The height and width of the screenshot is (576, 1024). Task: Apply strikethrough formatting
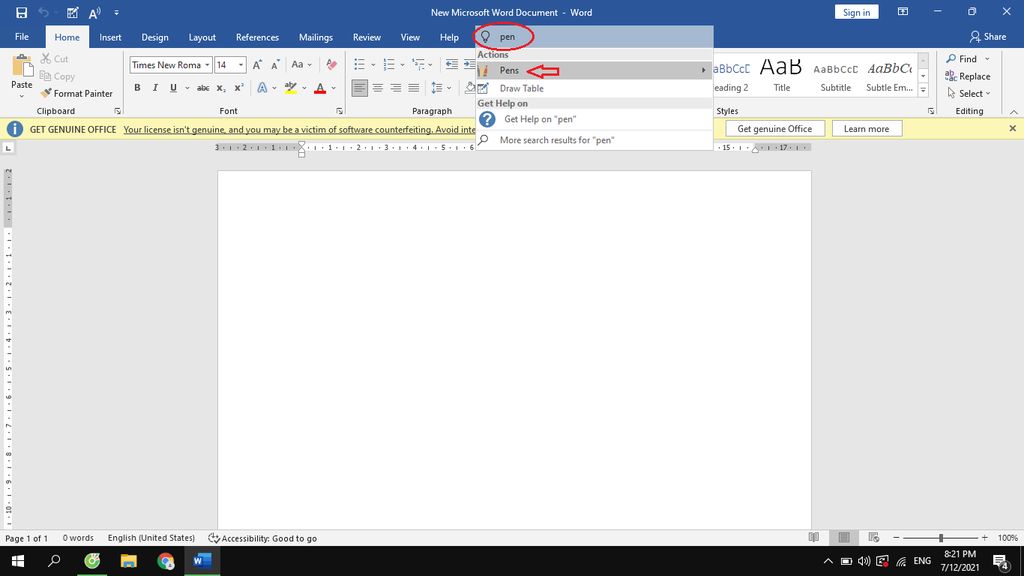pos(203,88)
